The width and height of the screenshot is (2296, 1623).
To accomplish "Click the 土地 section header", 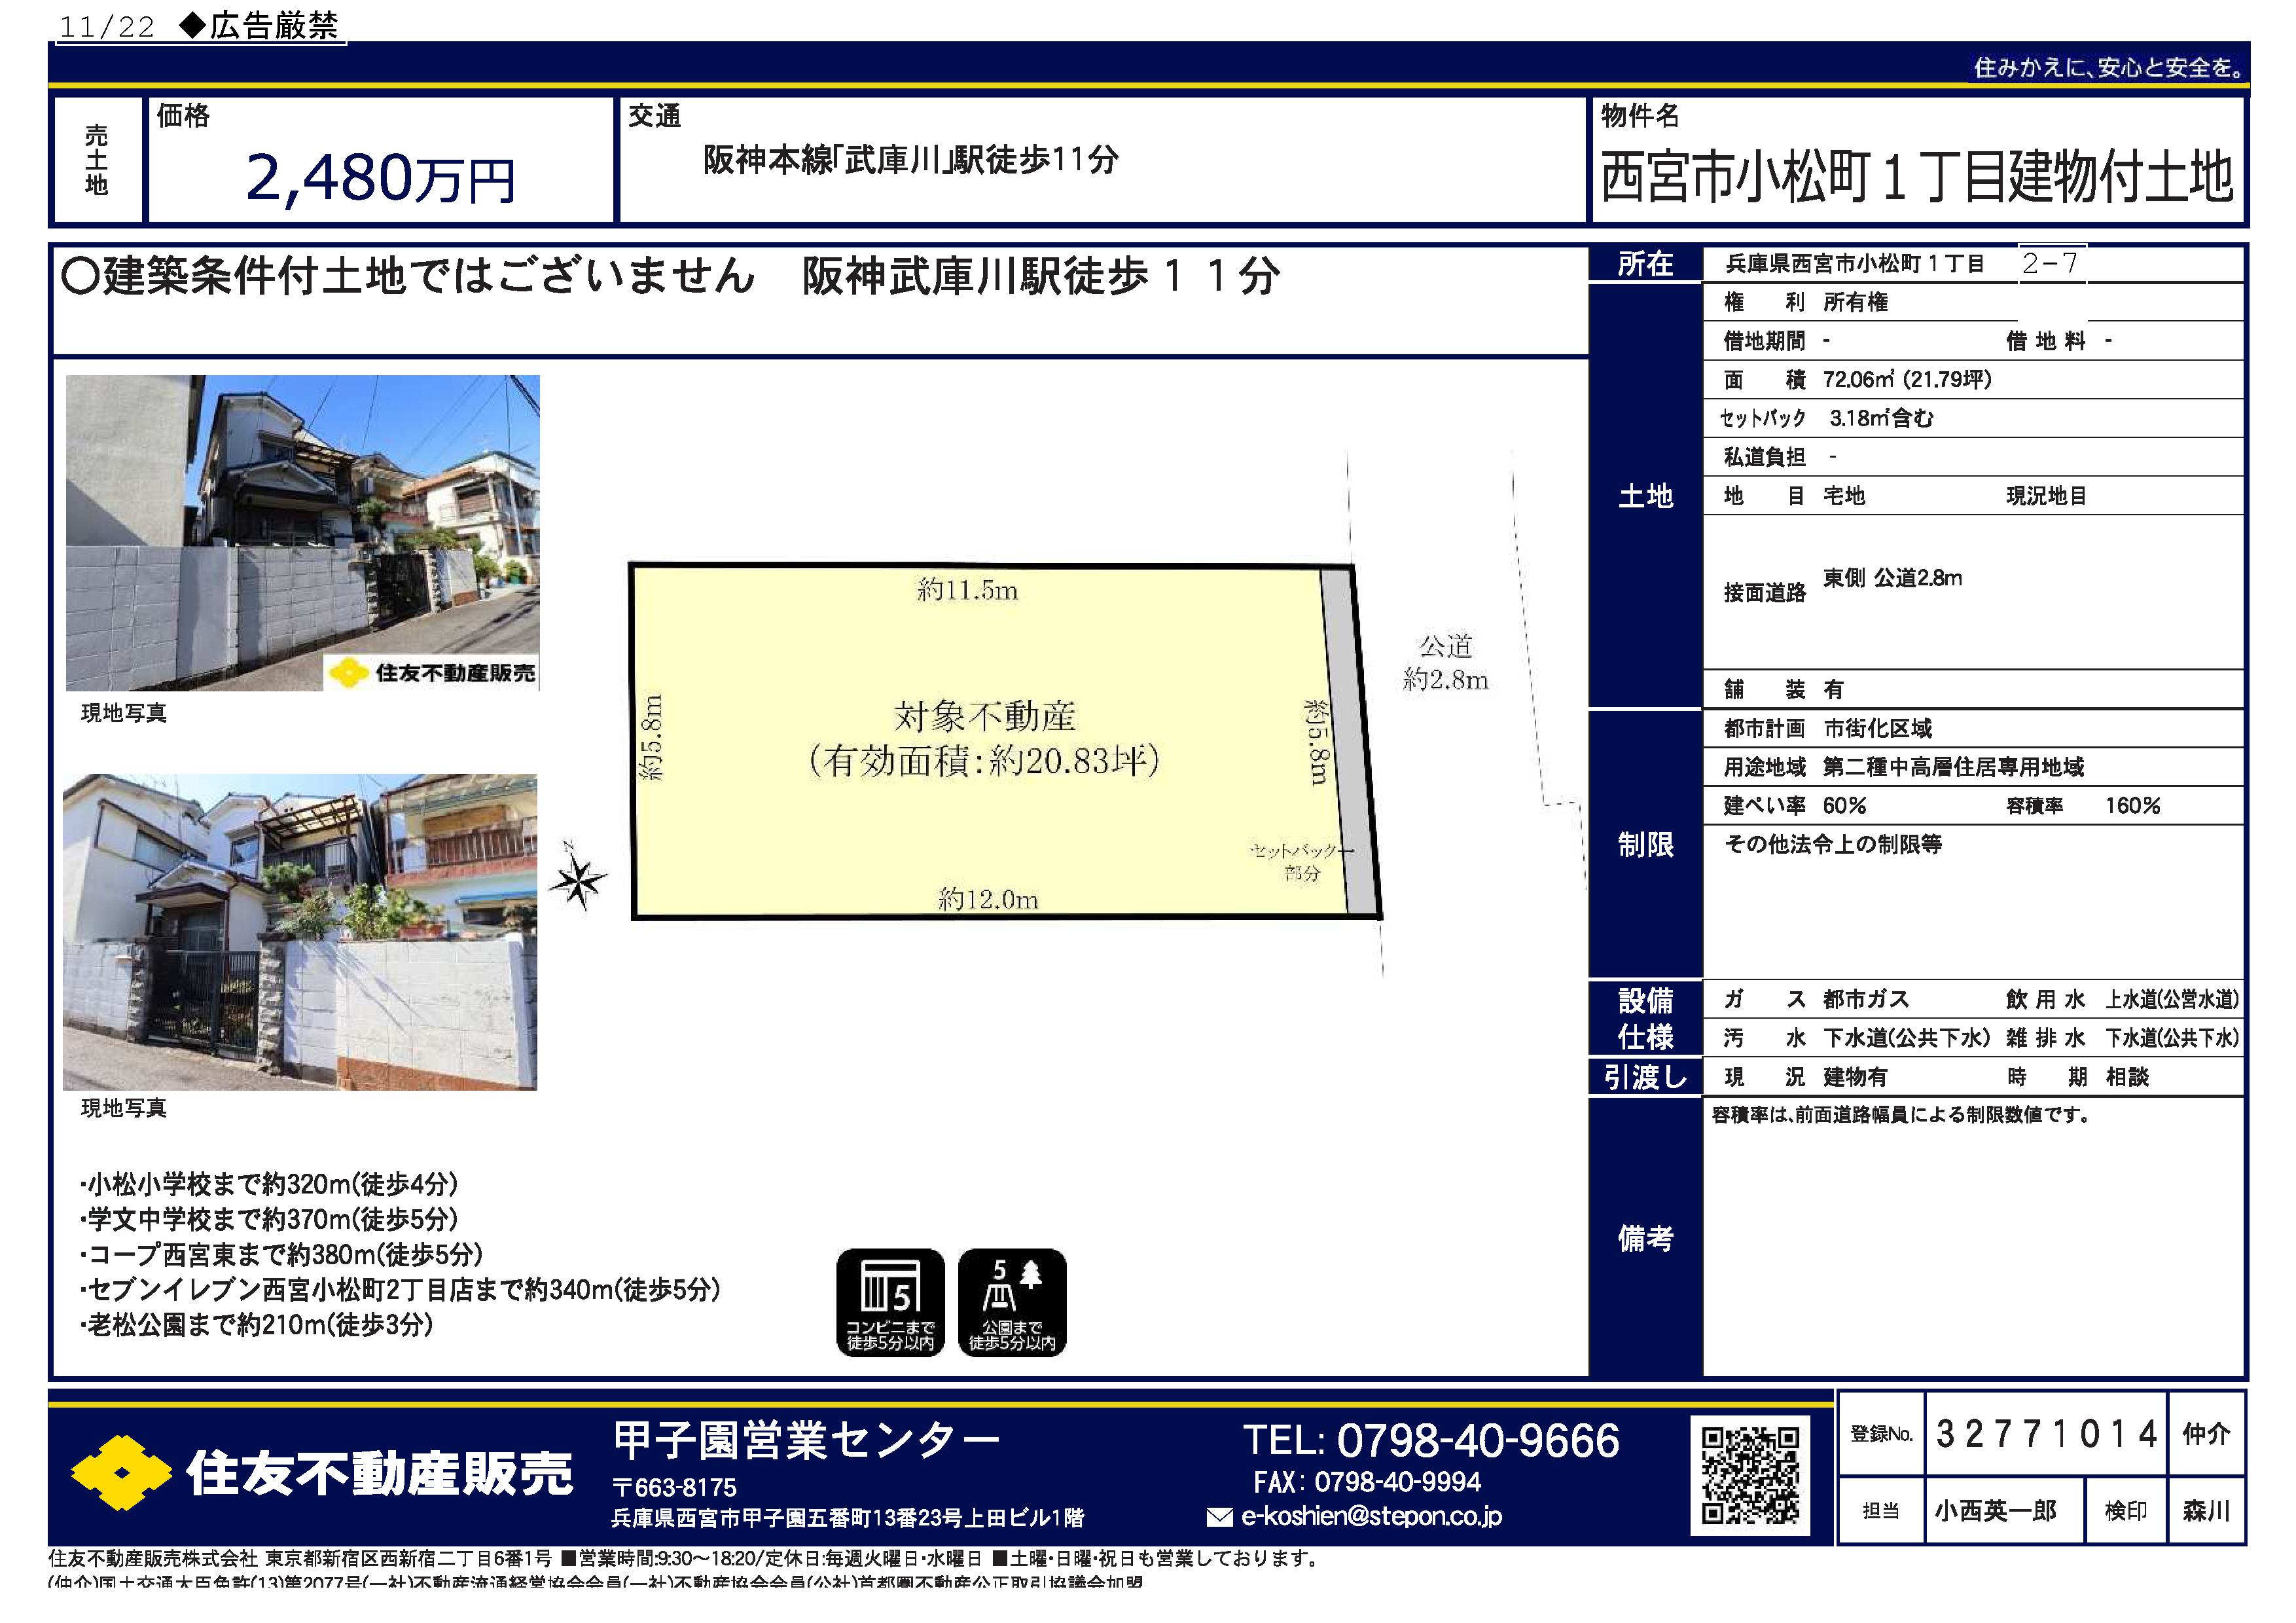I will click(1645, 496).
